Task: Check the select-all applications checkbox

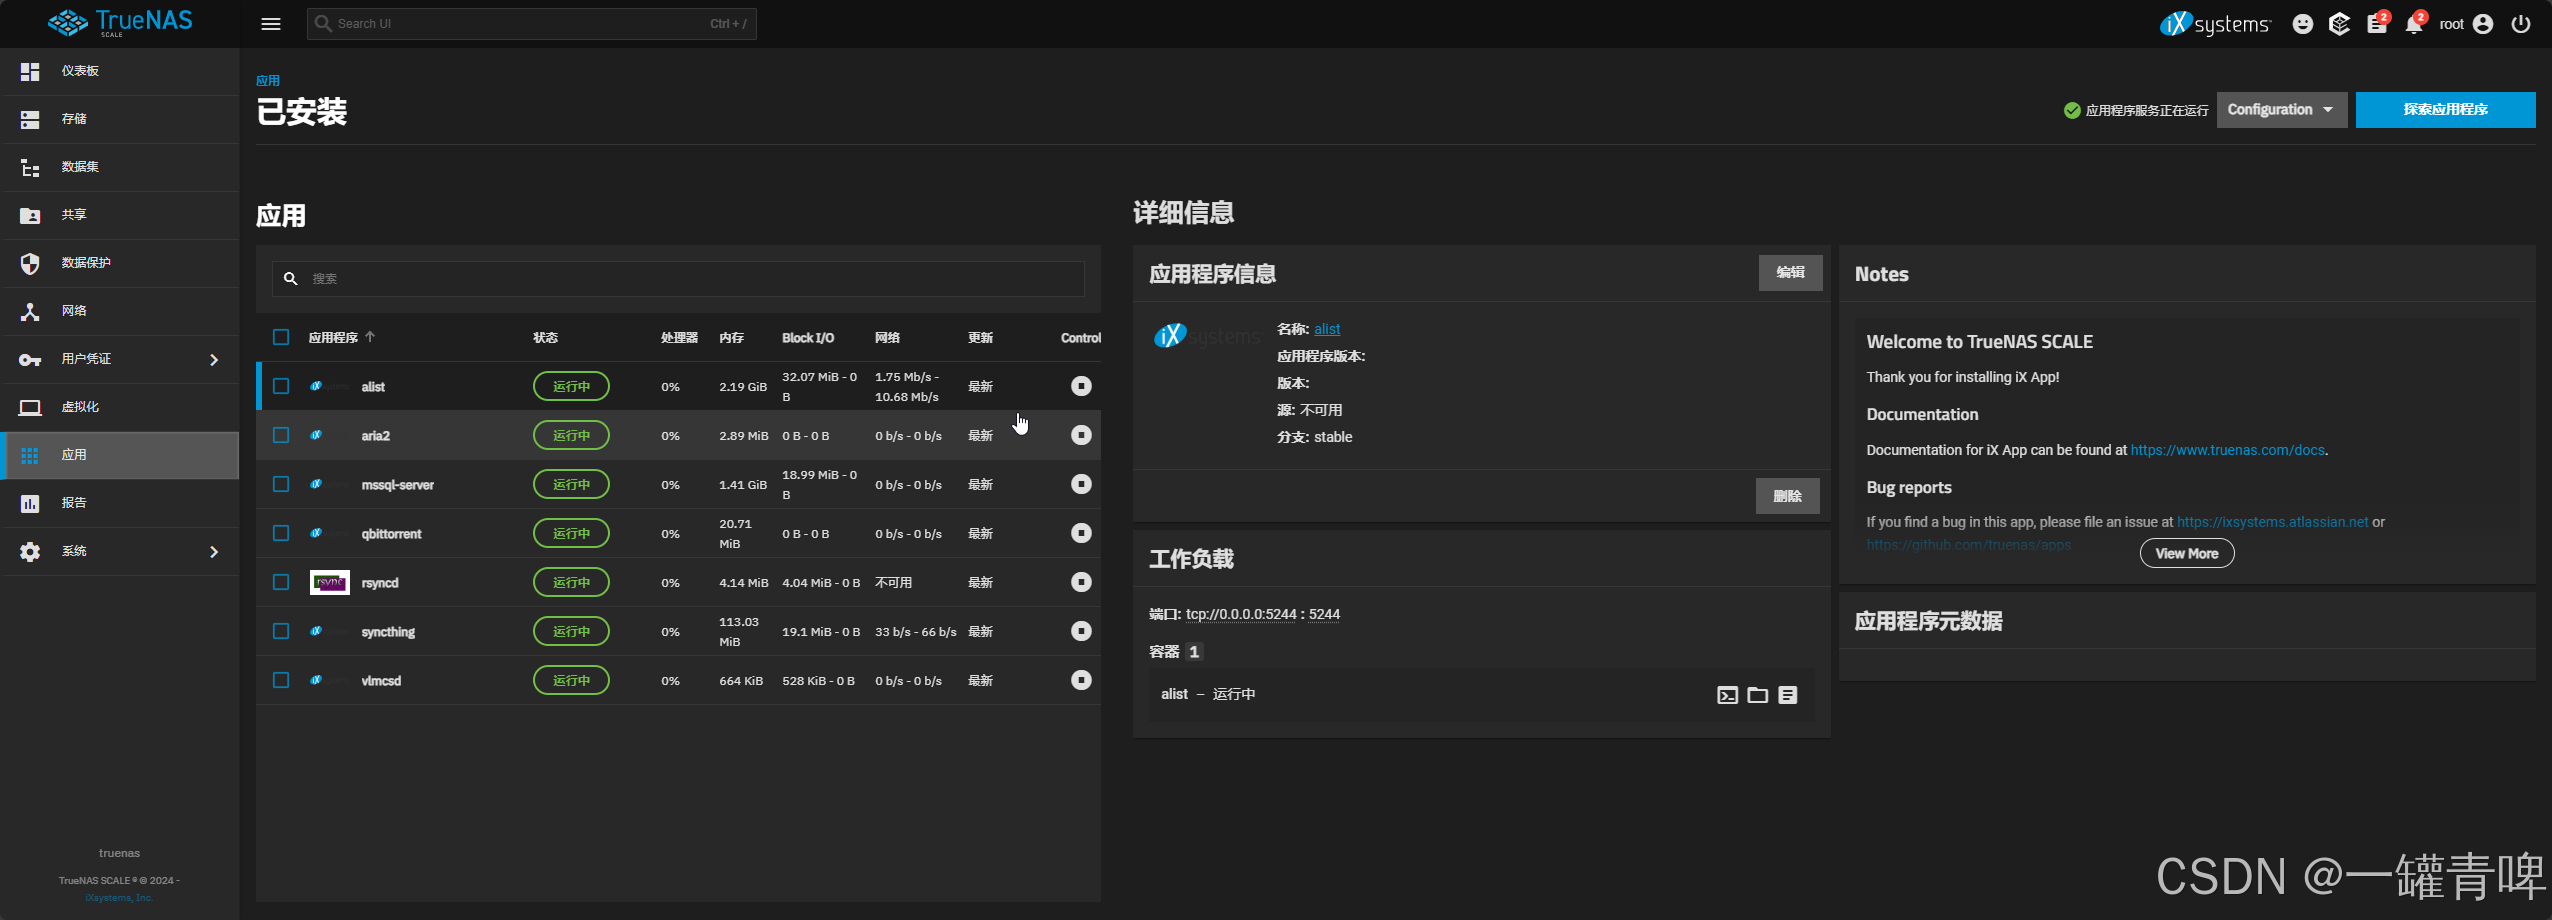Action: tap(281, 337)
